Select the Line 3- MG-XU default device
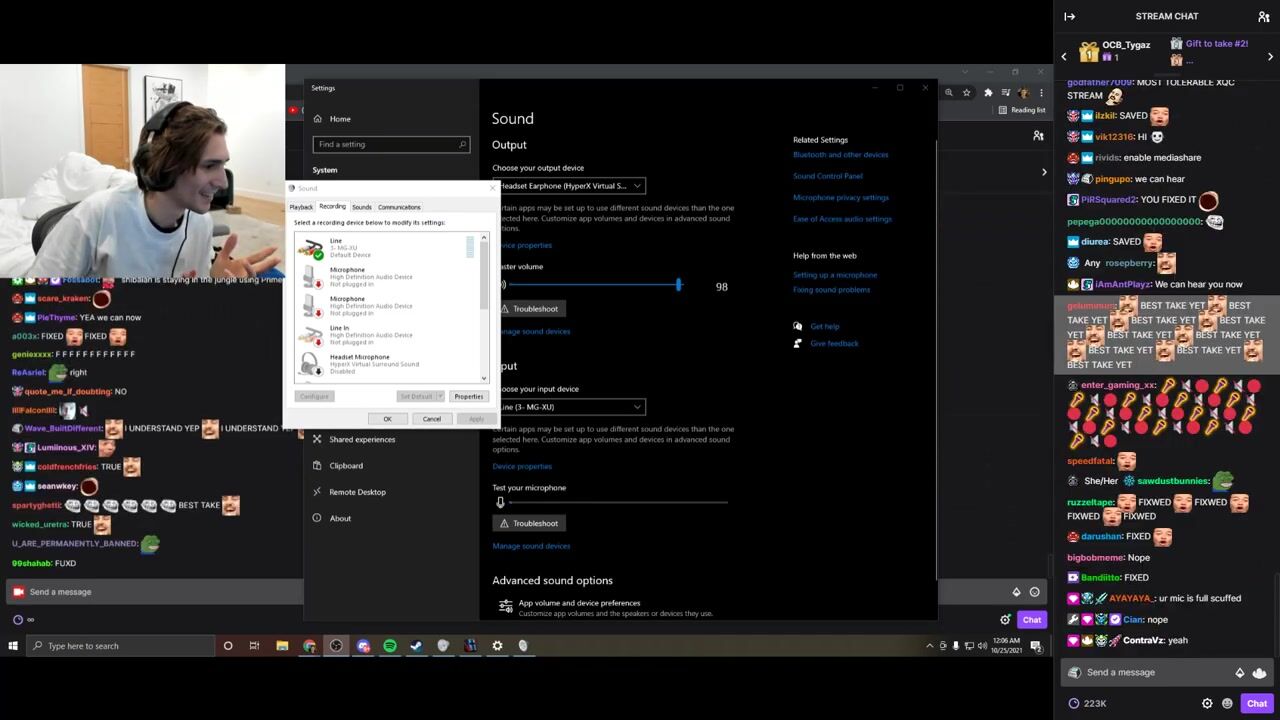 385,247
